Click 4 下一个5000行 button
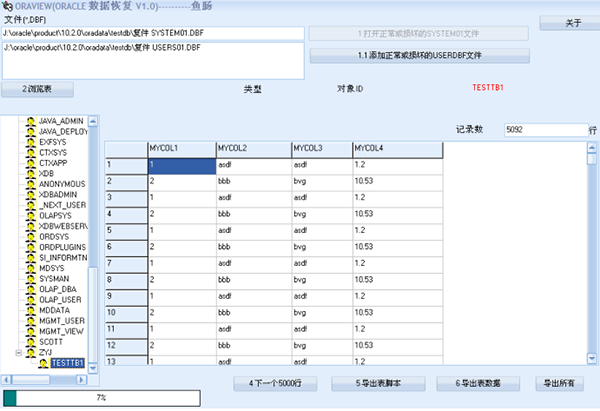Viewport: 600px width, 411px height. pyautogui.click(x=275, y=383)
